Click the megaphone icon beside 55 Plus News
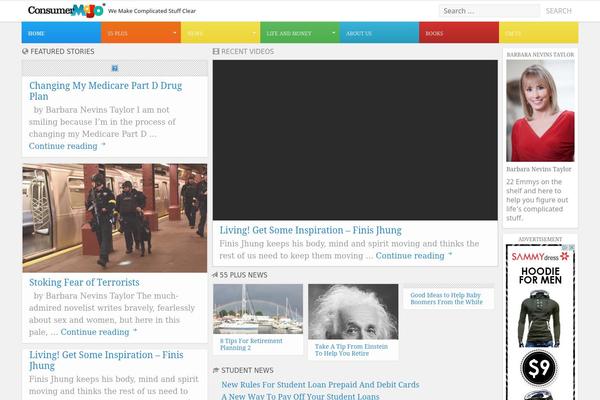The height and width of the screenshot is (400, 600). pyautogui.click(x=215, y=275)
